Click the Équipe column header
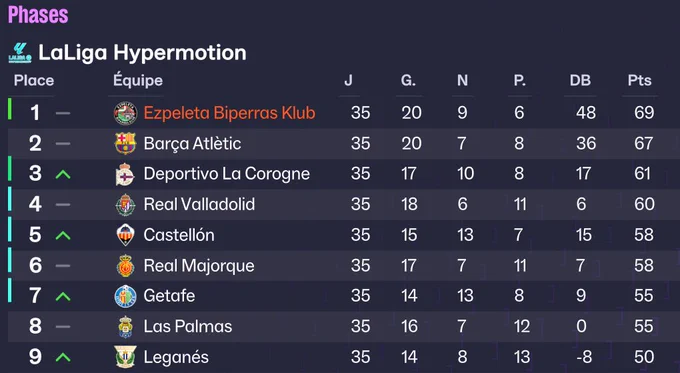Viewport: 680px width, 373px height. (138, 80)
